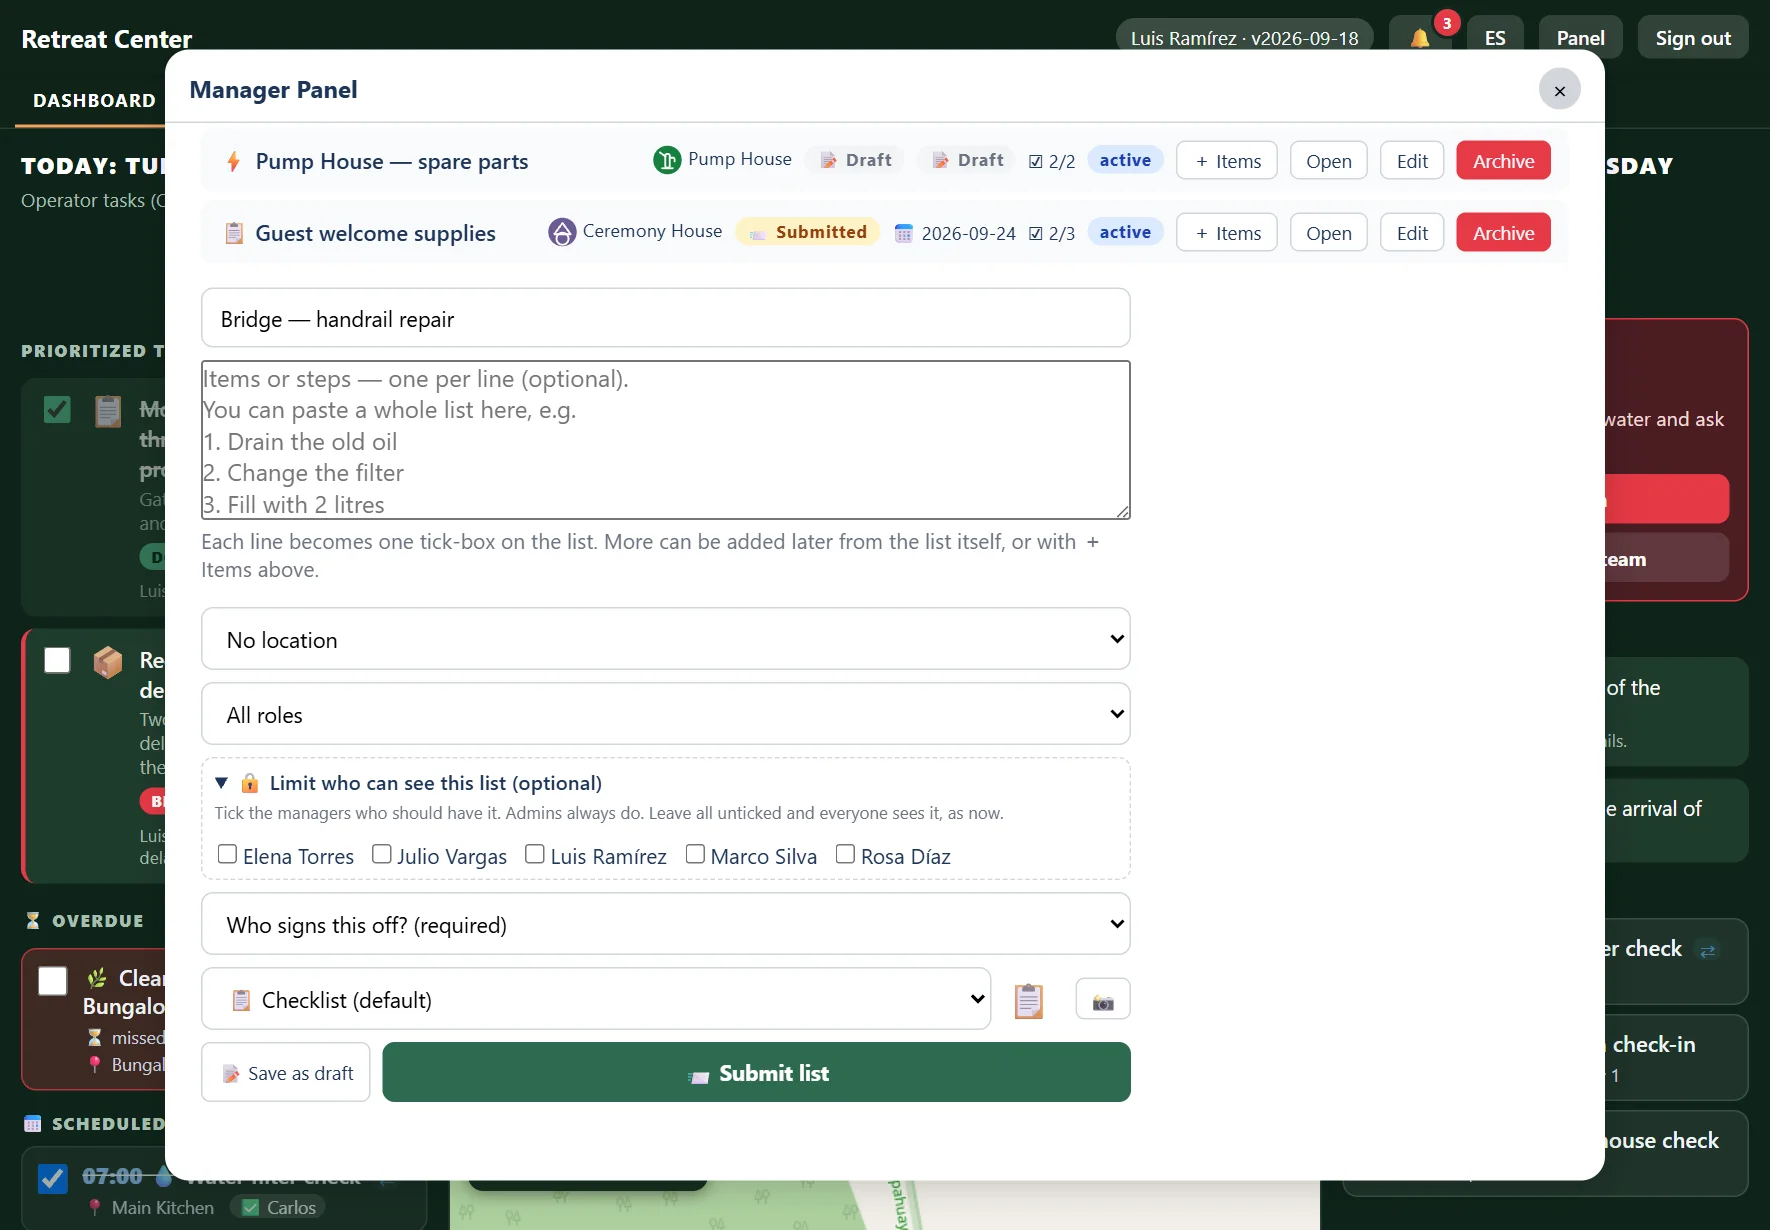
Task: Click the active badge on Guest welcome supplies
Action: tap(1125, 232)
